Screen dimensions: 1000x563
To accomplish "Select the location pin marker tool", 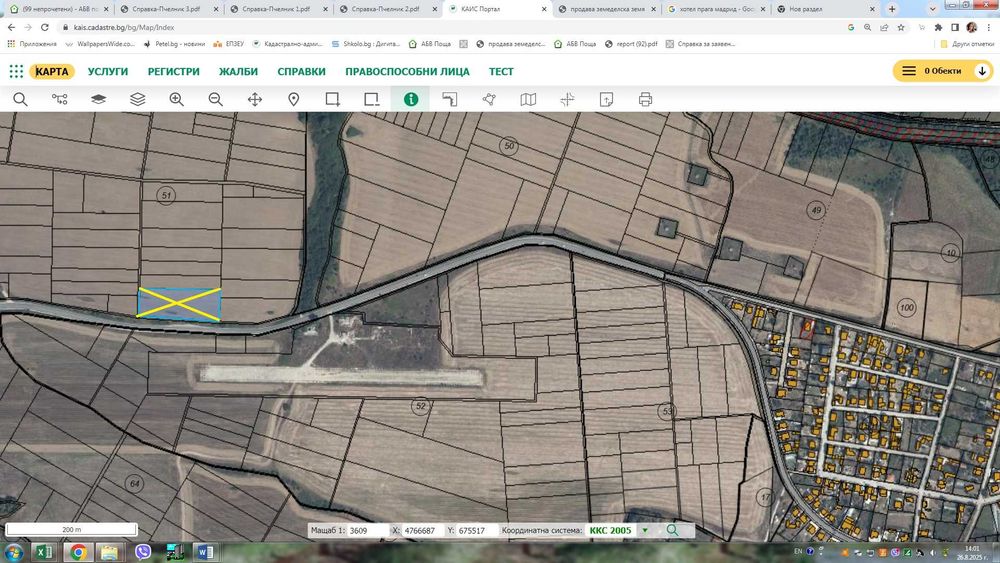I will point(294,99).
